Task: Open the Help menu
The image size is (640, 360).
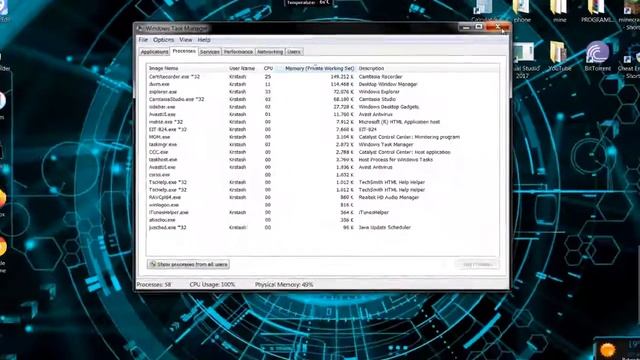Action: [x=204, y=40]
